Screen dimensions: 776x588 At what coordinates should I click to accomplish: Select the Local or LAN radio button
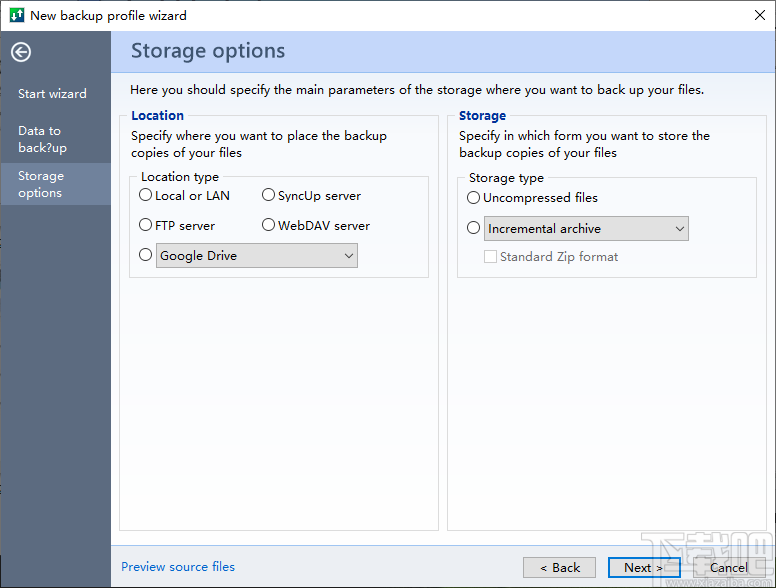[146, 196]
